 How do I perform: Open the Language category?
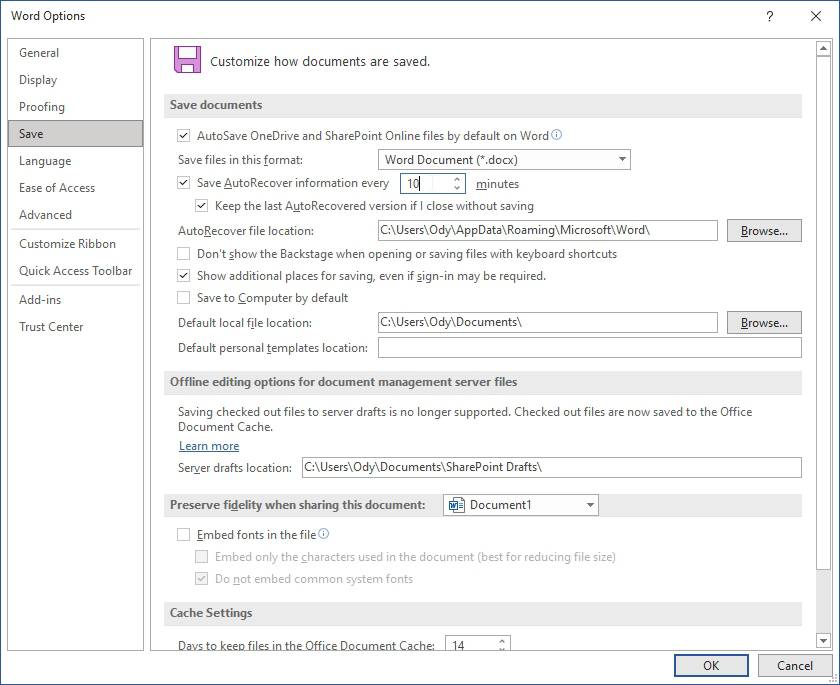pyautogui.click(x=76, y=161)
